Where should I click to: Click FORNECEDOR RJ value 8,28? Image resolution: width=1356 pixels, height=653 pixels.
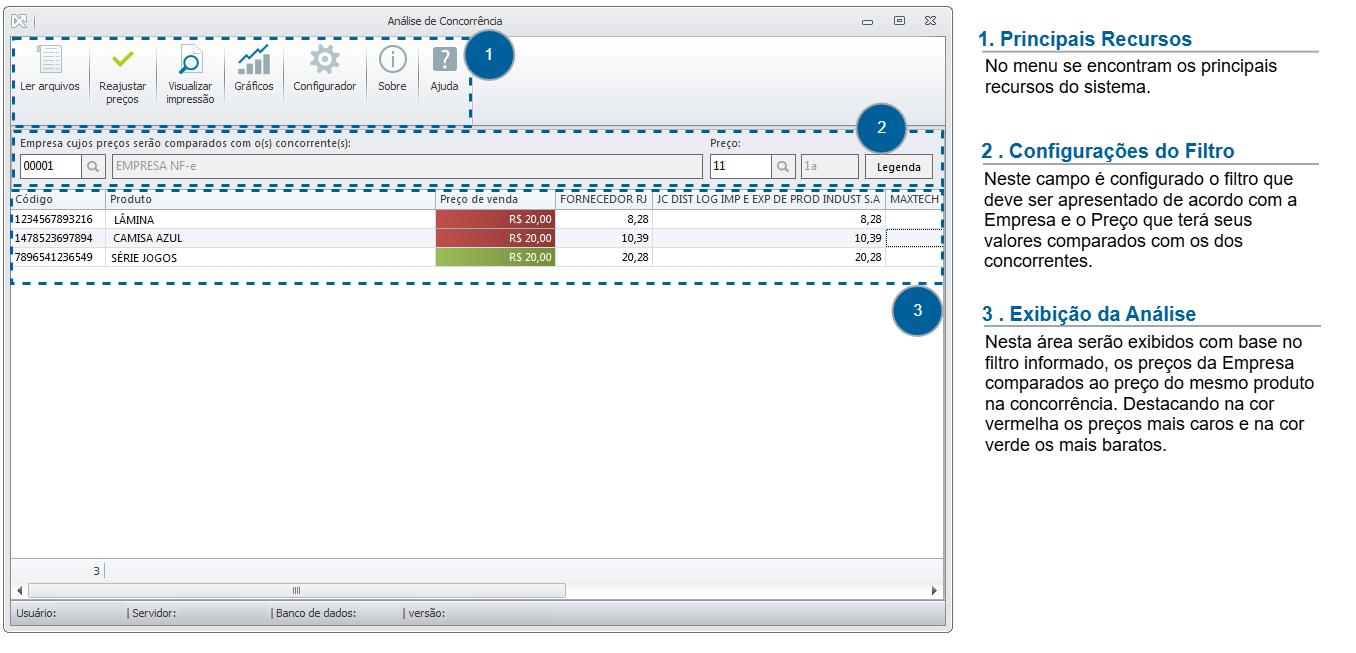604,219
